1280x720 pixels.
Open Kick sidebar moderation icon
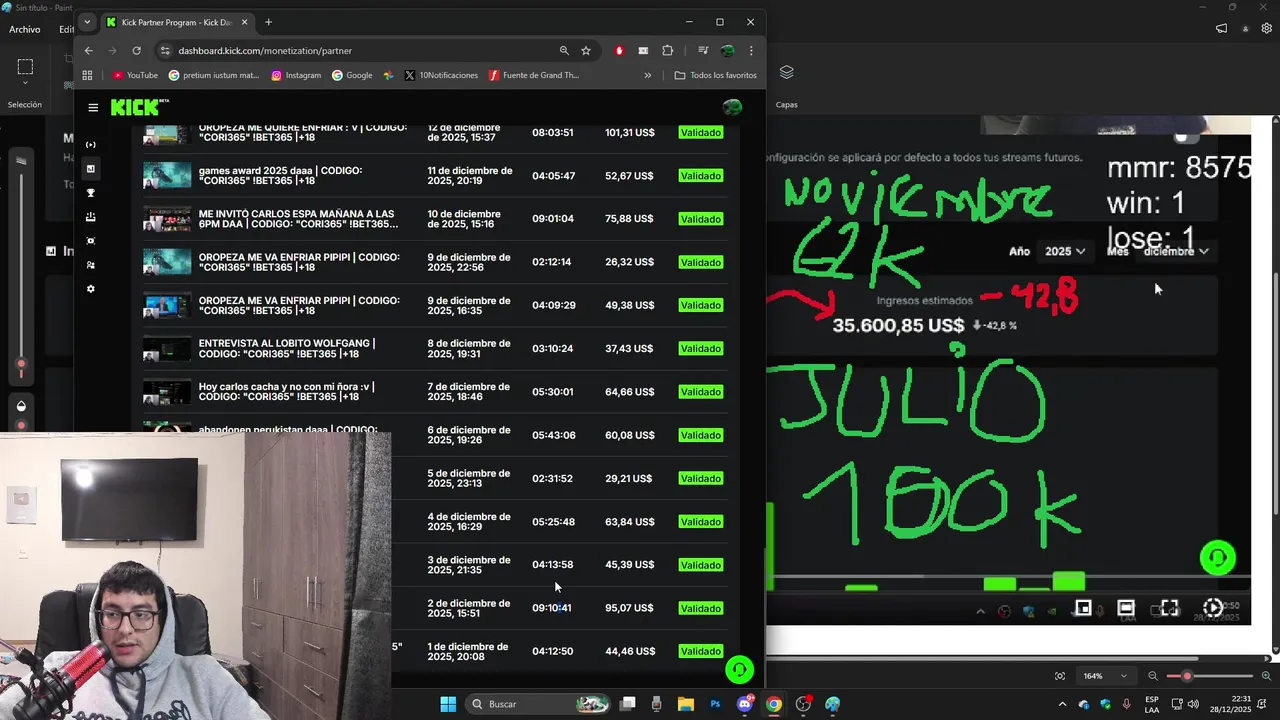[91, 241]
